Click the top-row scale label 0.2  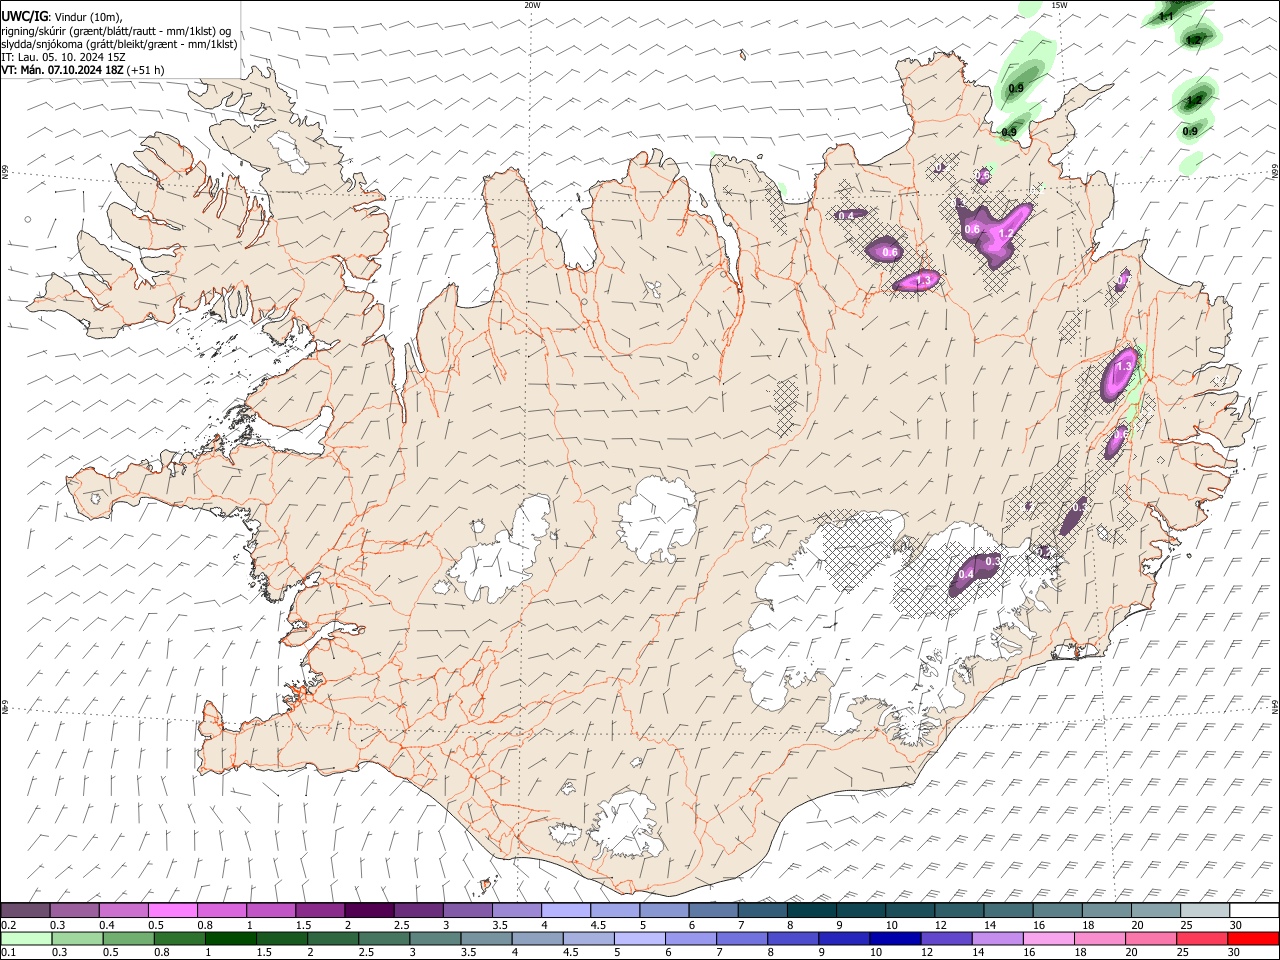(8, 925)
